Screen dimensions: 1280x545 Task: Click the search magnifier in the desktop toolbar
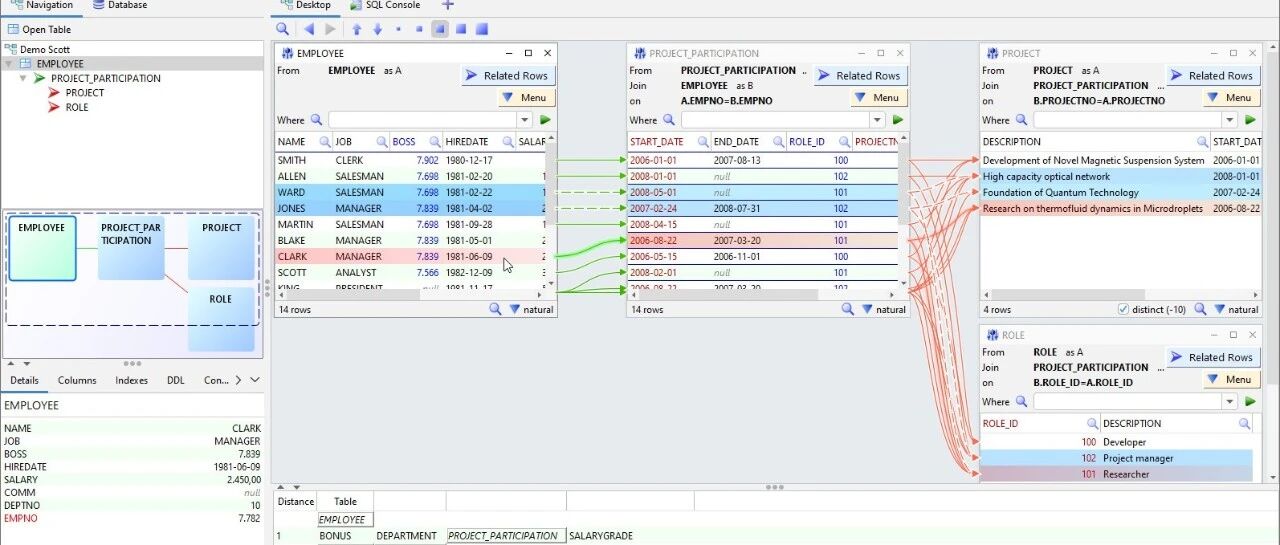(x=283, y=29)
